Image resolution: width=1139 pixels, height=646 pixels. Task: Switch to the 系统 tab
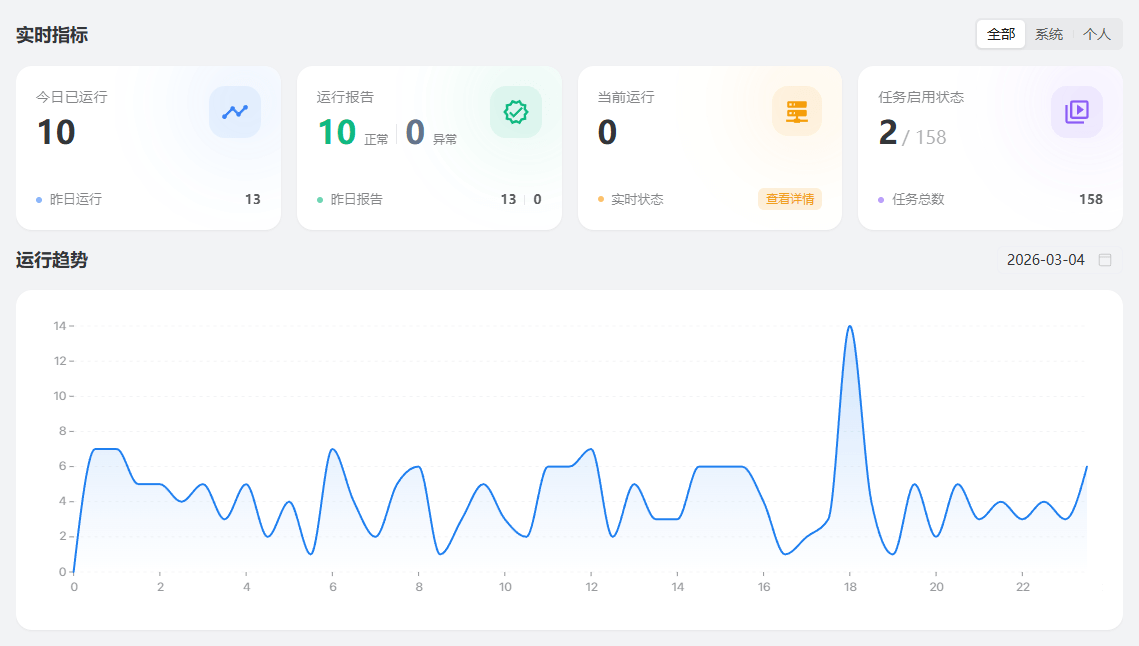click(x=1049, y=34)
